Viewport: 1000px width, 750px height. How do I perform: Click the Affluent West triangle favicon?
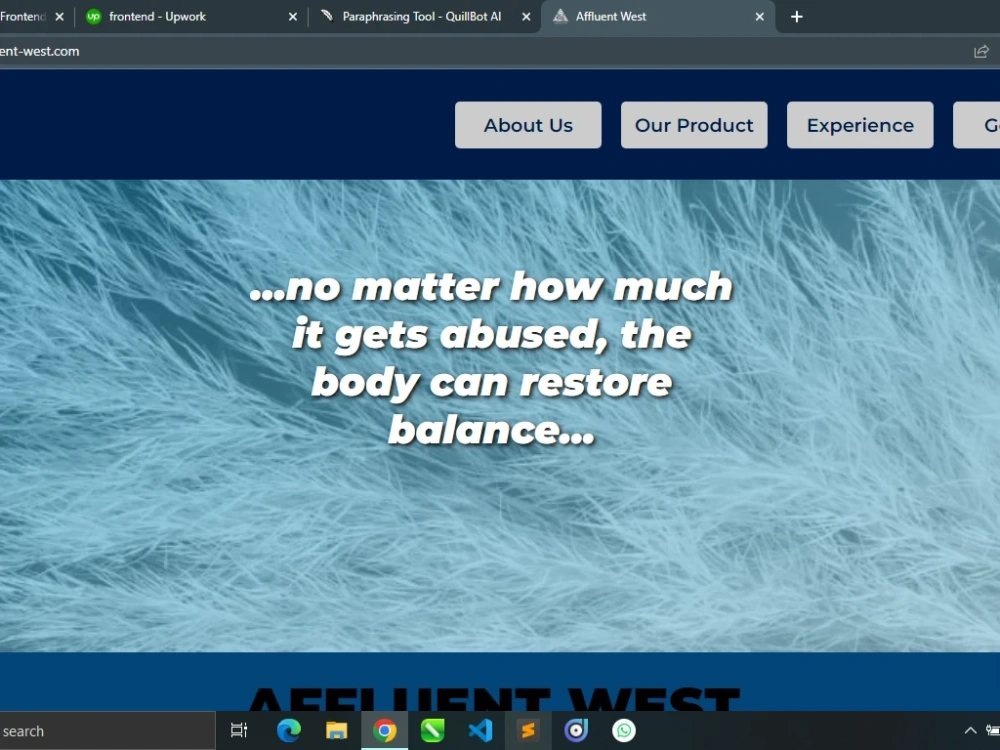(x=560, y=16)
